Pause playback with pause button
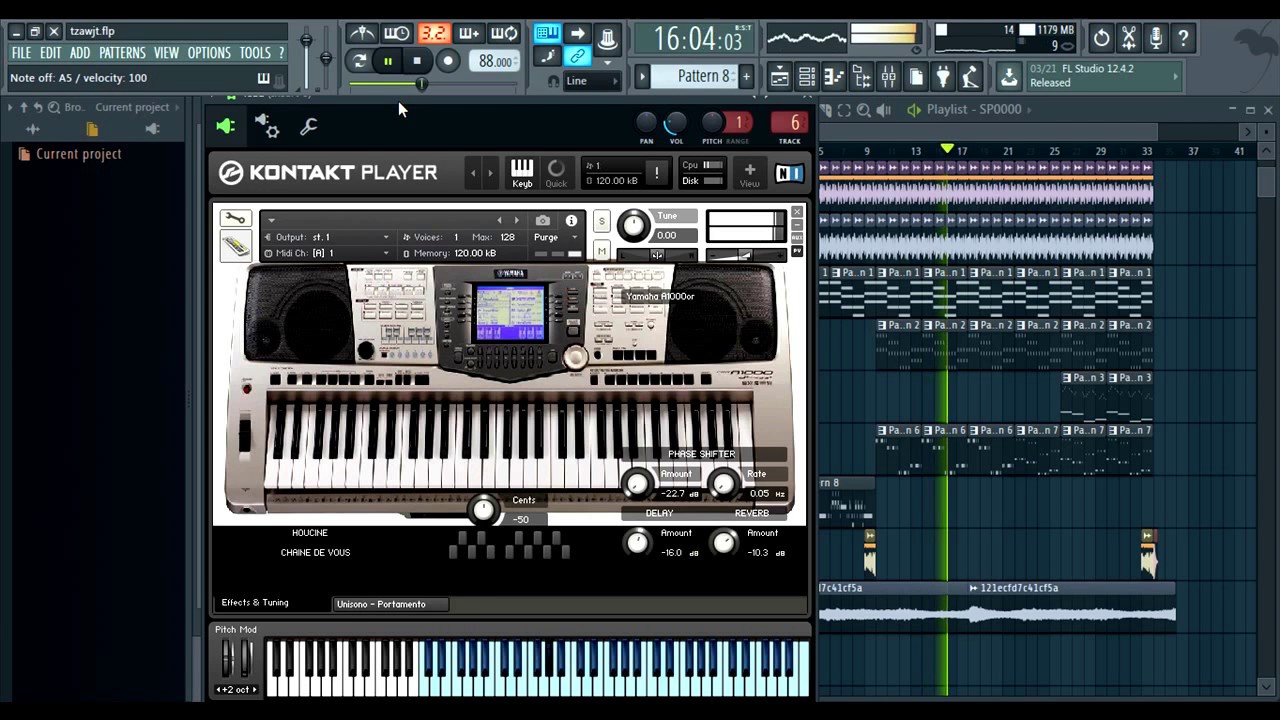The image size is (1280, 720). tap(388, 61)
